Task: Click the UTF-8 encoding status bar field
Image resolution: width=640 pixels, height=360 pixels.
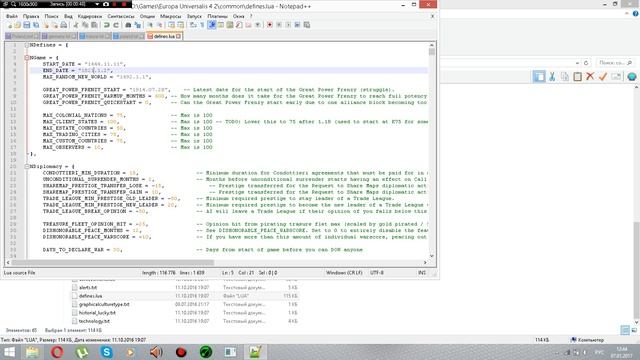Action: click(377, 273)
